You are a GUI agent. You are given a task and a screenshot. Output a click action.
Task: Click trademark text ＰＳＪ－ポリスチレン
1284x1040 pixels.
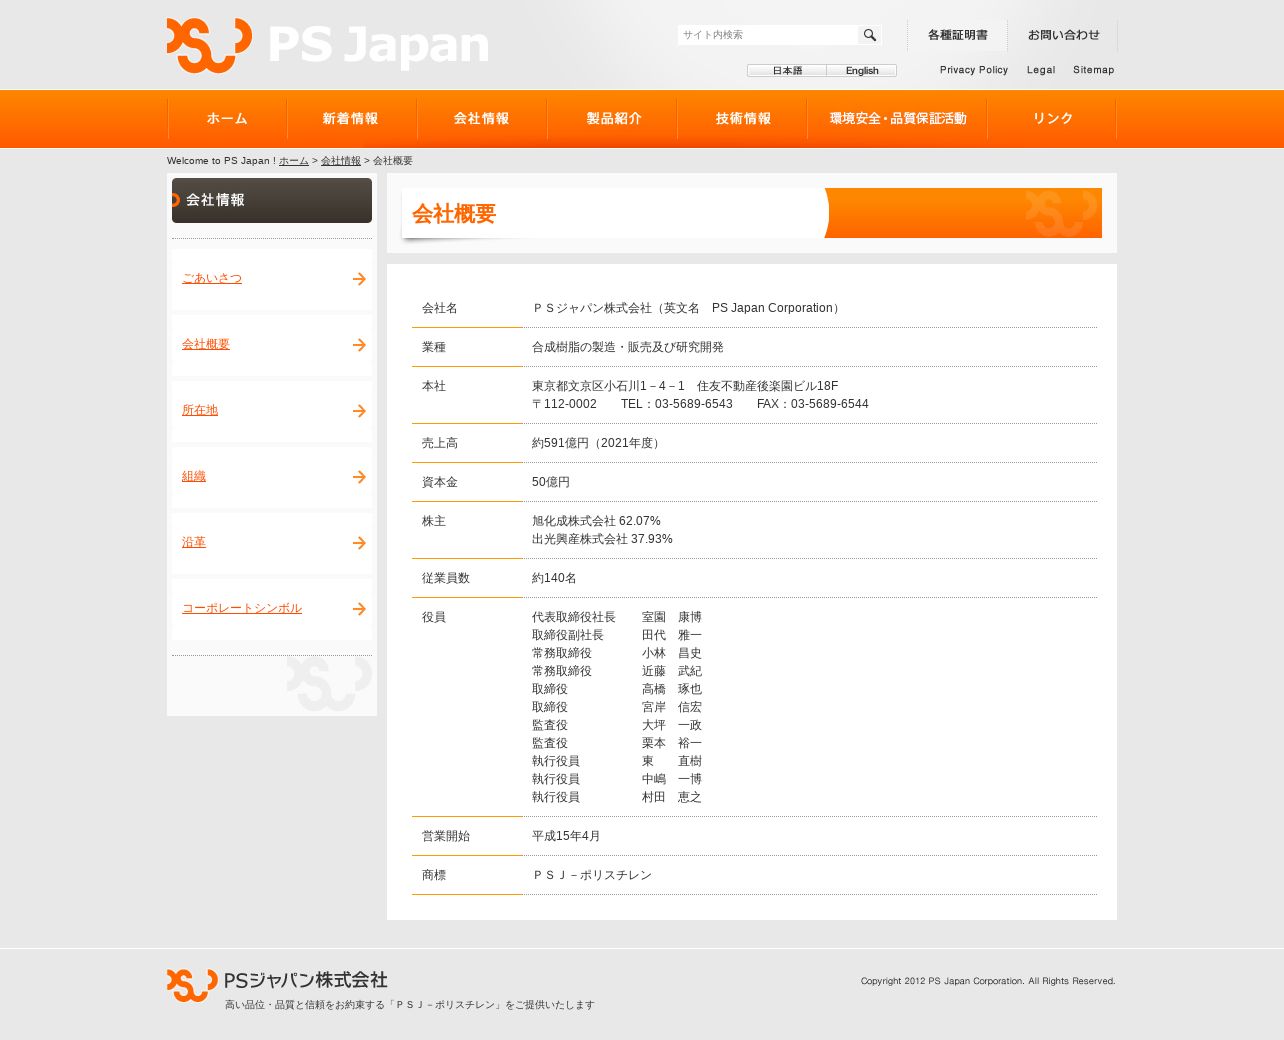[x=592, y=875]
